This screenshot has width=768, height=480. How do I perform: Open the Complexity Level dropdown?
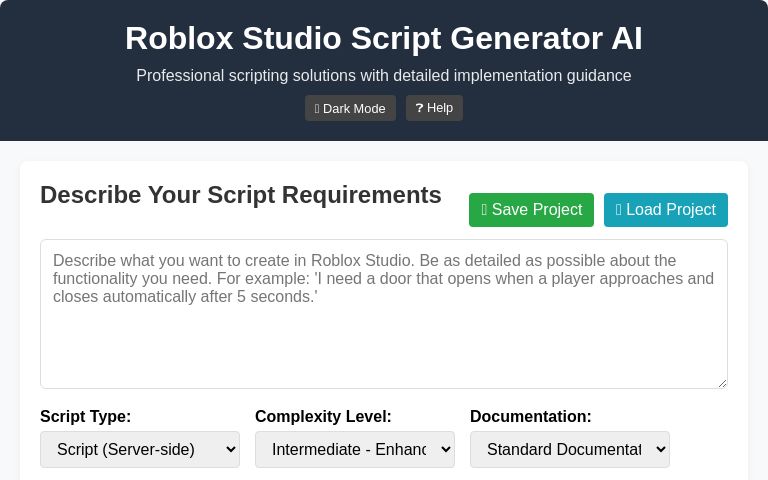(355, 449)
